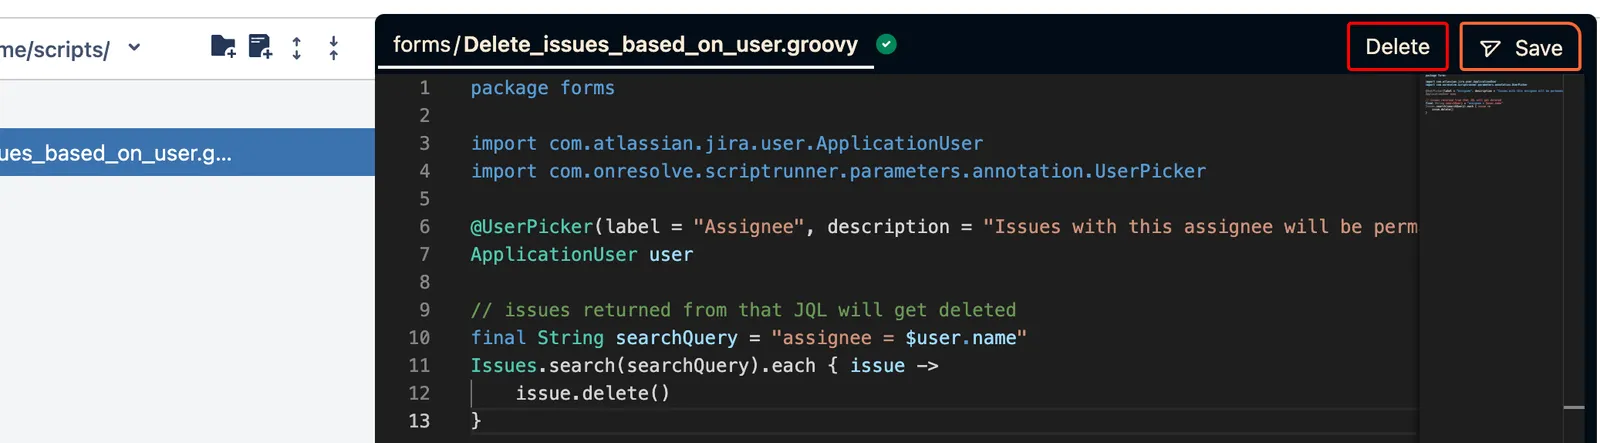Open the scripts path dropdown chevron
Screen dimensions: 1600x443
134,47
